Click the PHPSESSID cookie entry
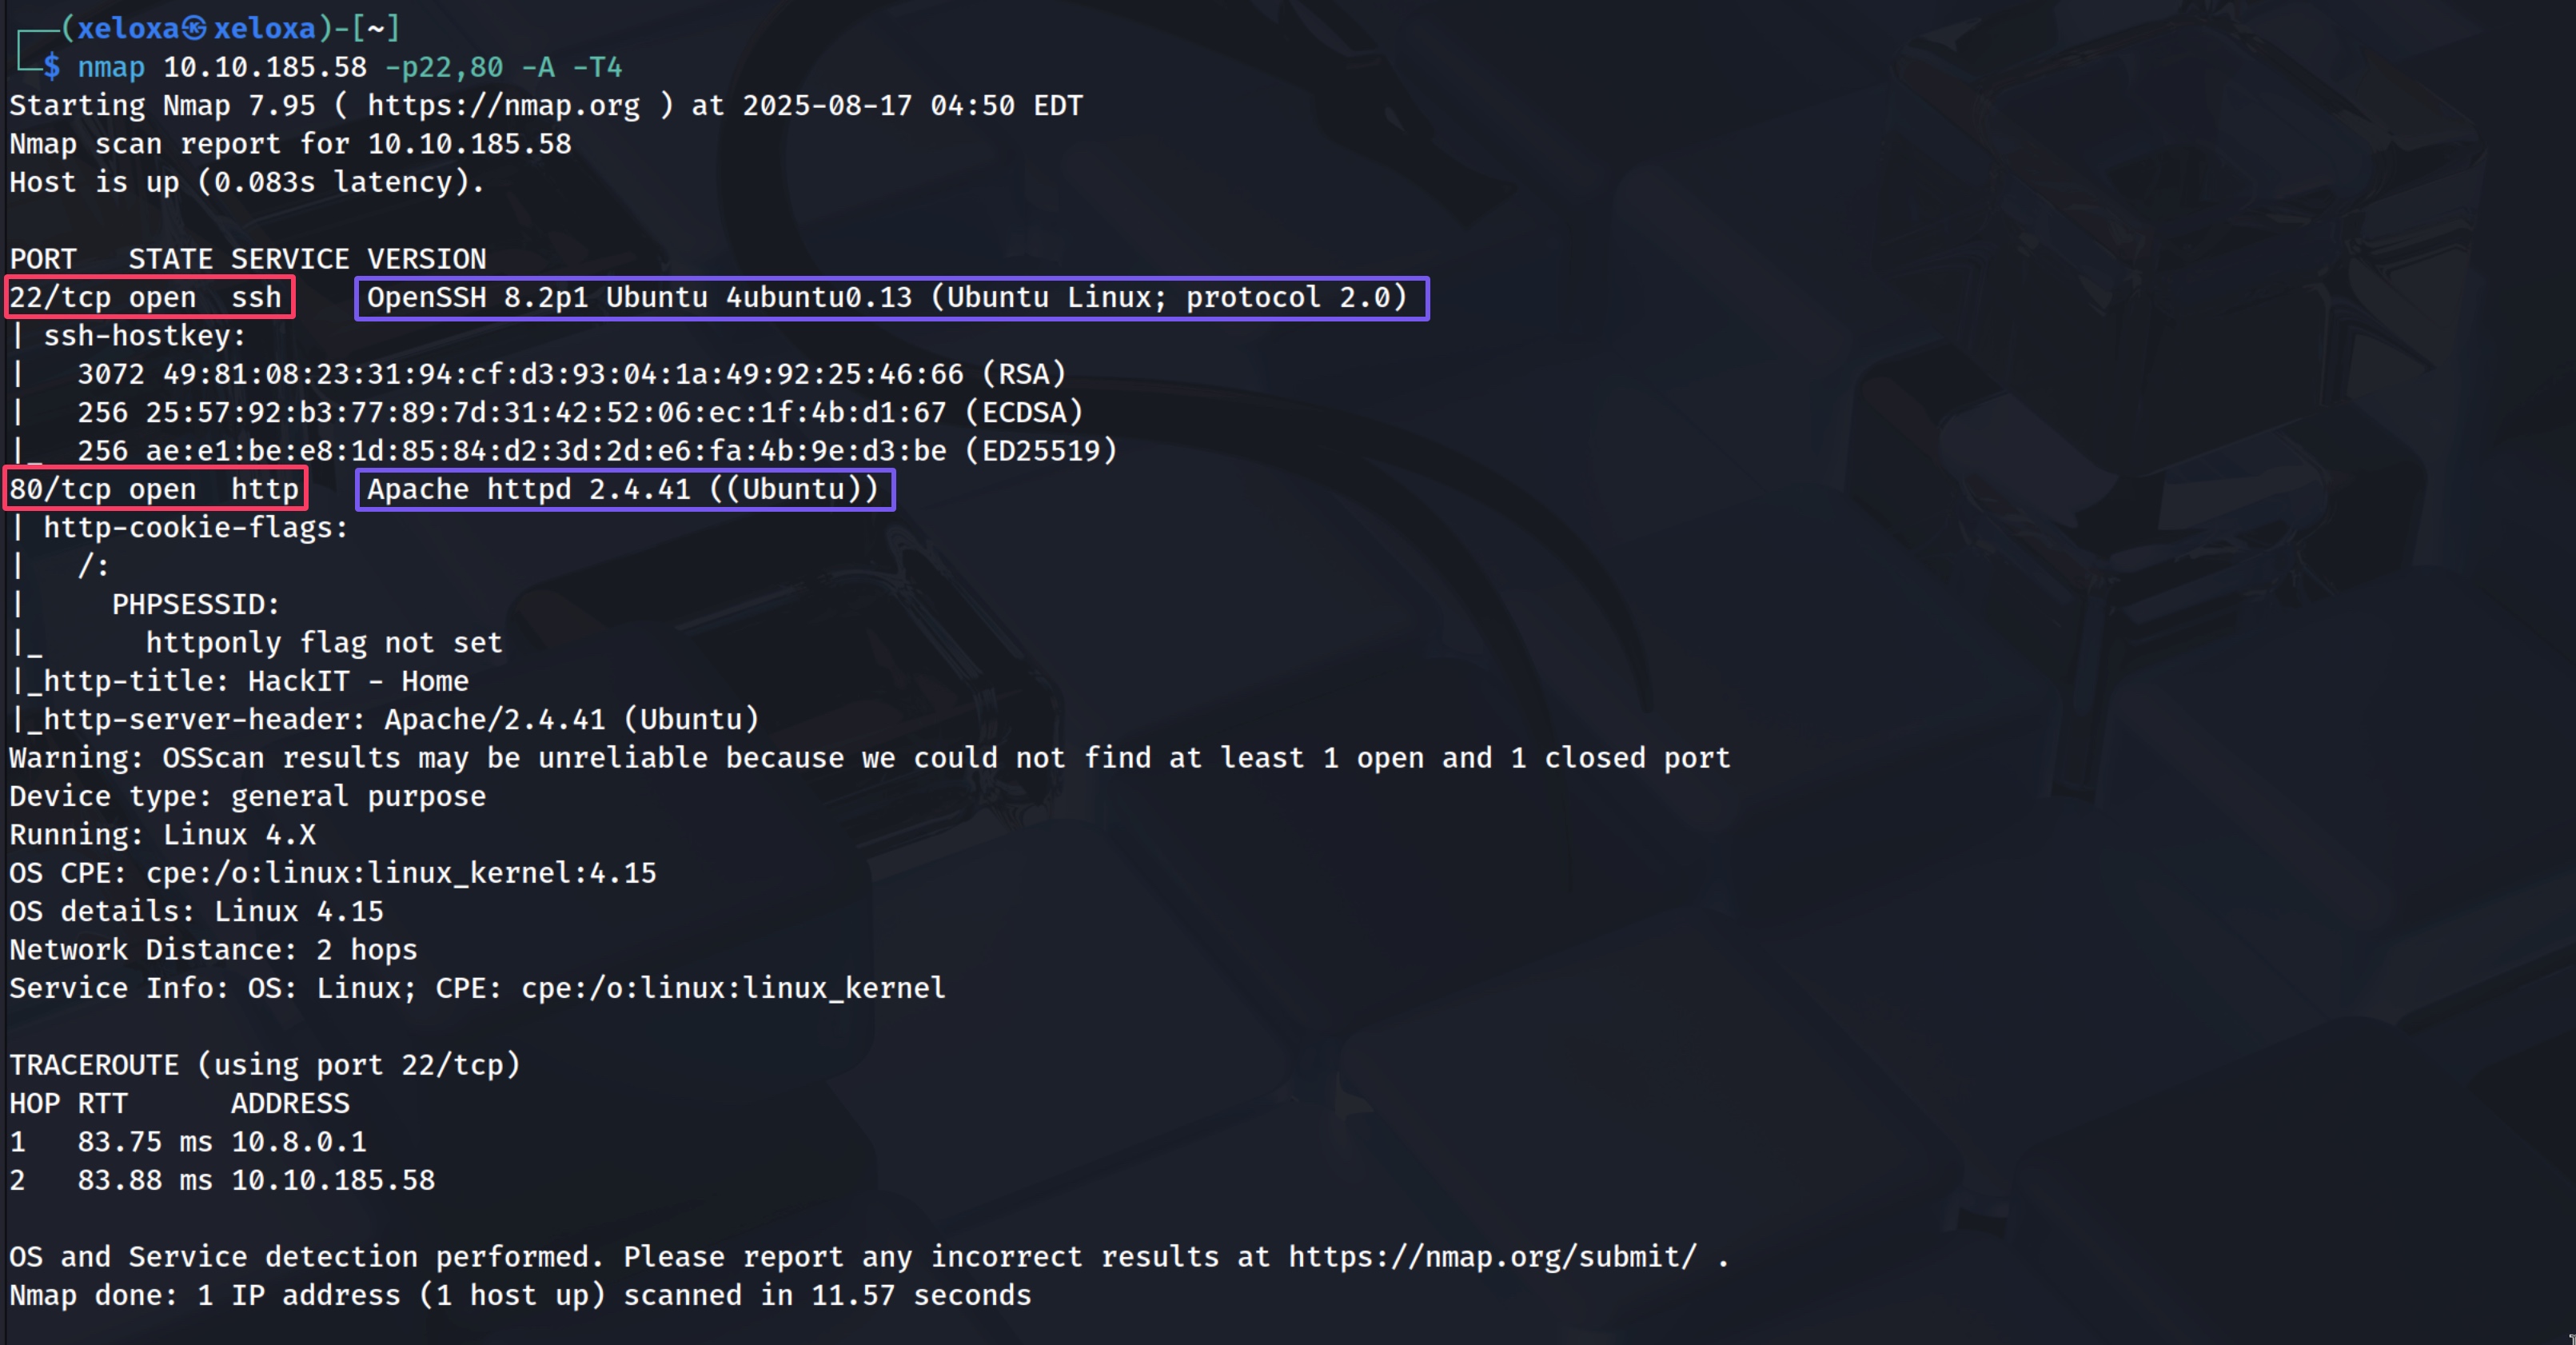Screen dimensions: 2576x1345 coord(196,604)
